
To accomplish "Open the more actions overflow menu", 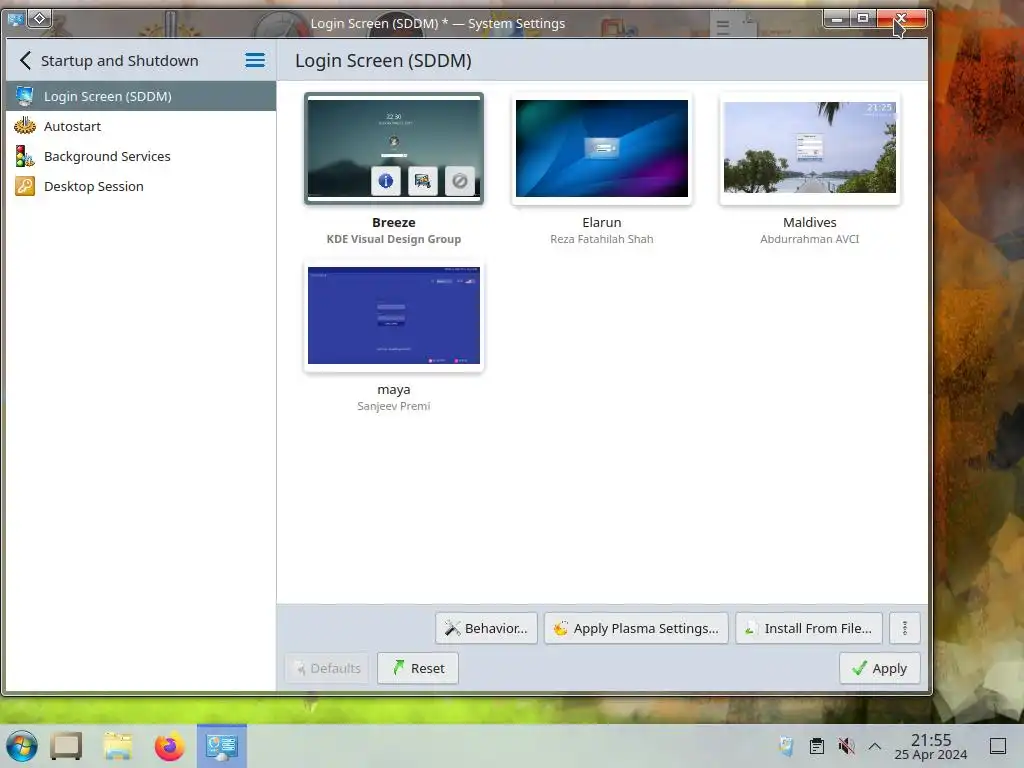I will (904, 628).
